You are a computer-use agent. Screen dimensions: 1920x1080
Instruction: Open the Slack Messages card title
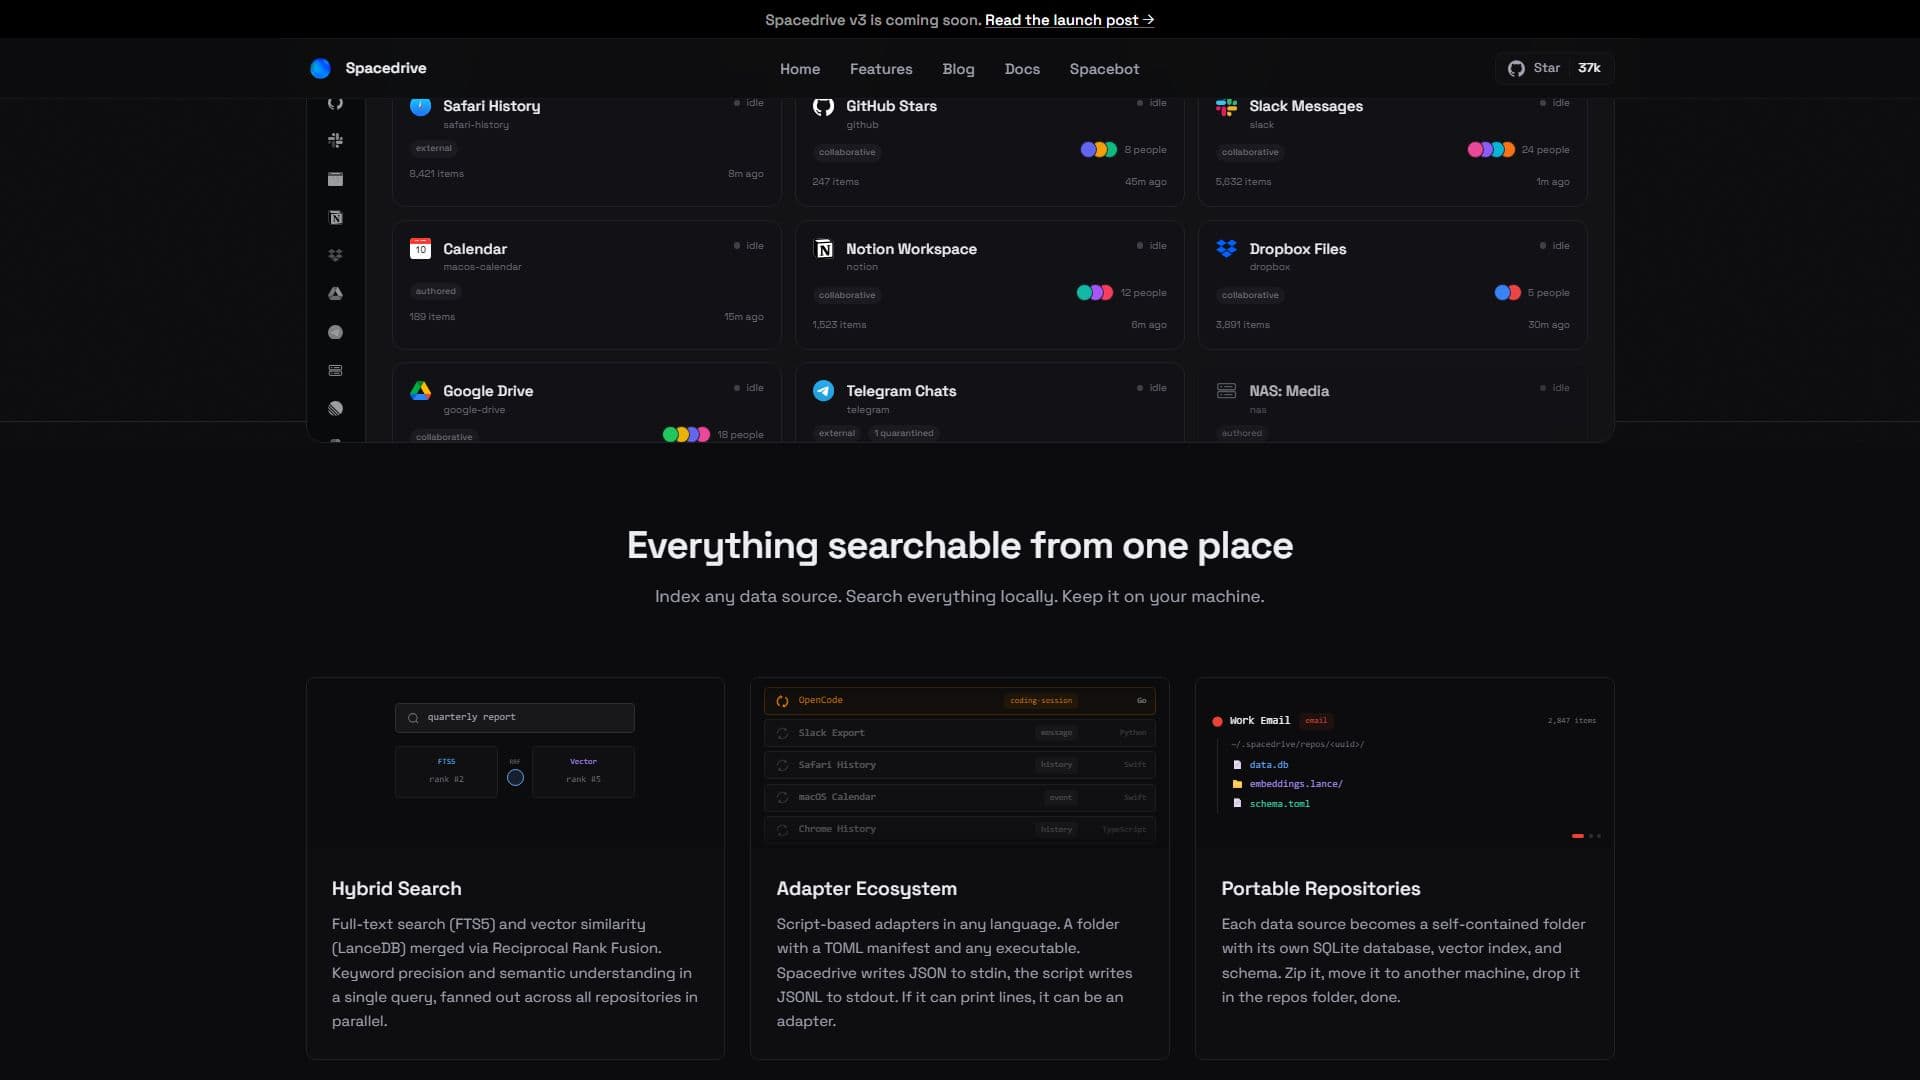1305,106
